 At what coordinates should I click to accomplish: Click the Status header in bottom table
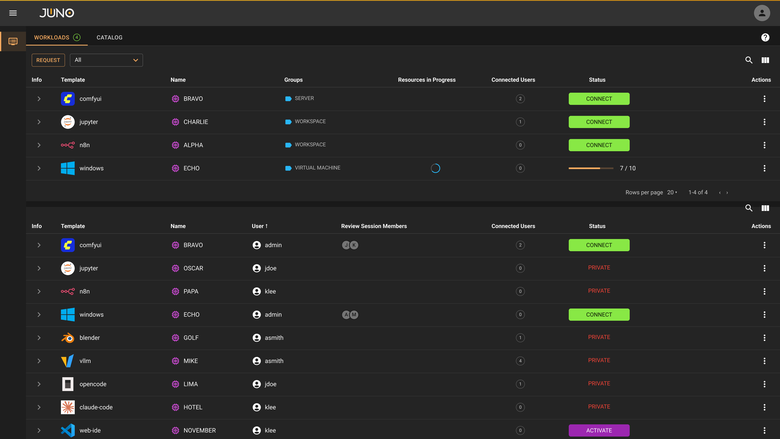click(x=597, y=226)
